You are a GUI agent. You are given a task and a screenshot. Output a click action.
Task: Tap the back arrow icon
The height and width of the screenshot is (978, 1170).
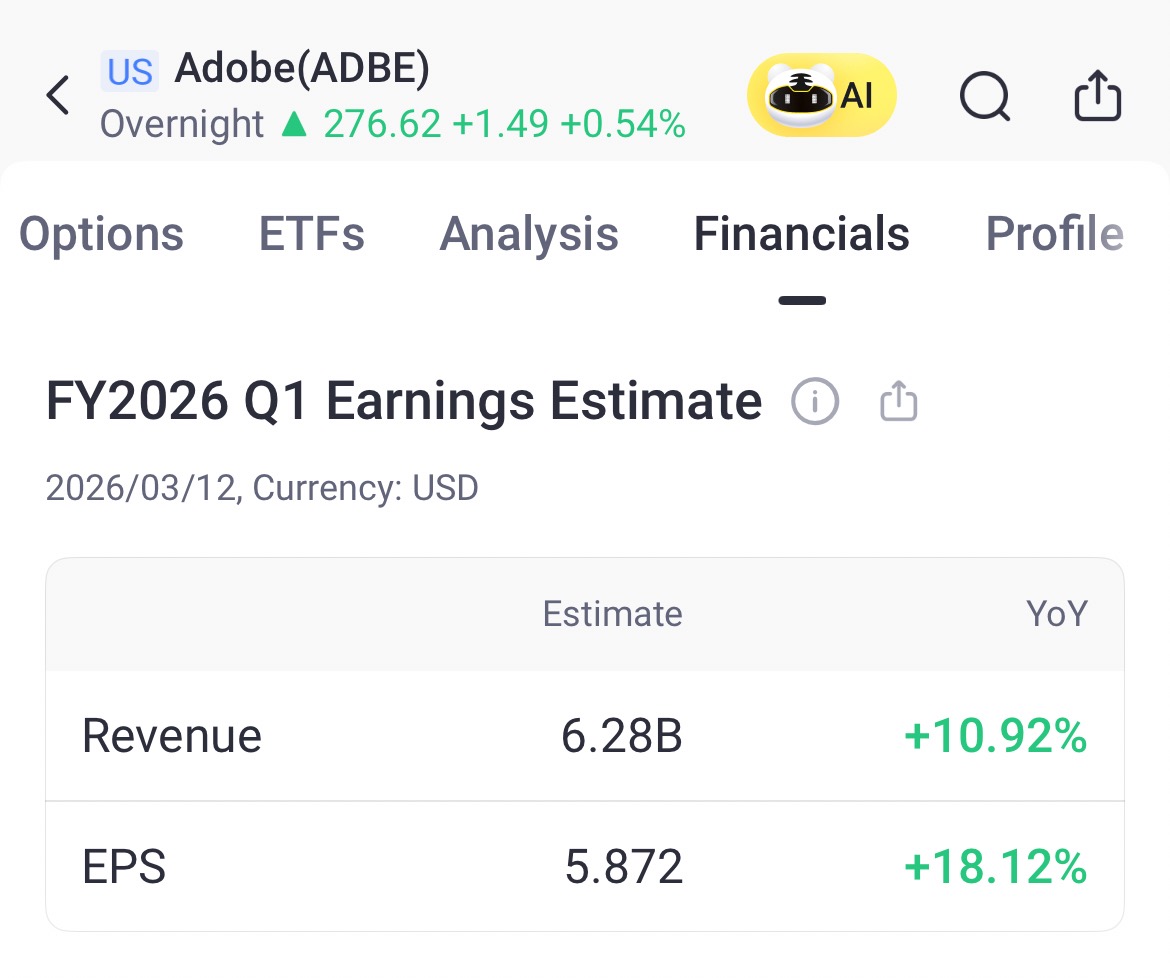tap(58, 96)
